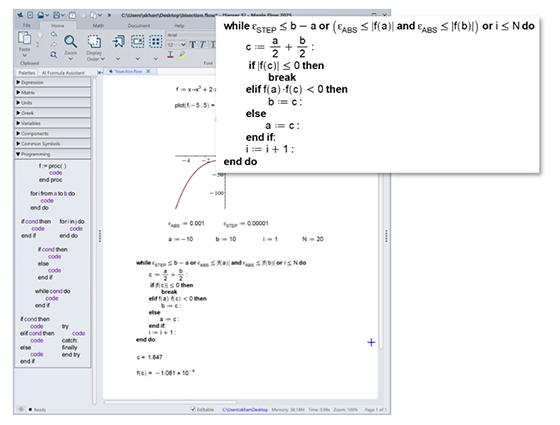Toggle the Editable checkbox in status bar
The width and height of the screenshot is (560, 425).
point(193,409)
